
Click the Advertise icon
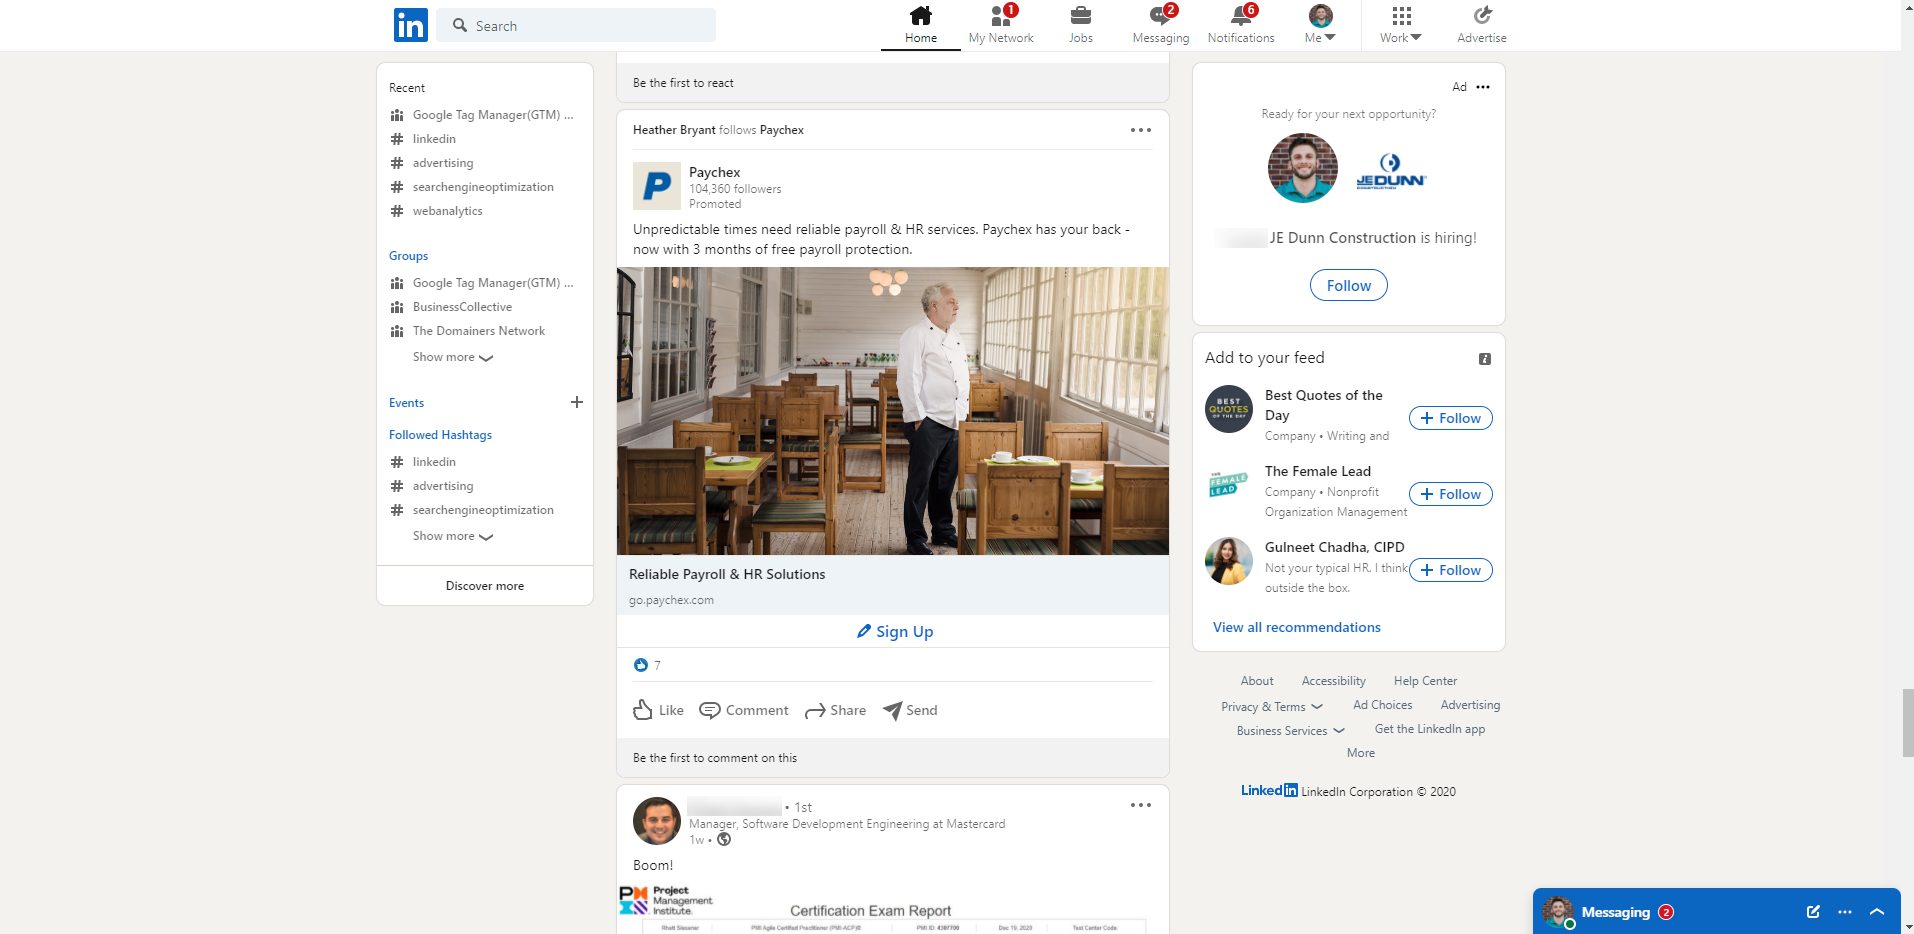click(x=1481, y=25)
